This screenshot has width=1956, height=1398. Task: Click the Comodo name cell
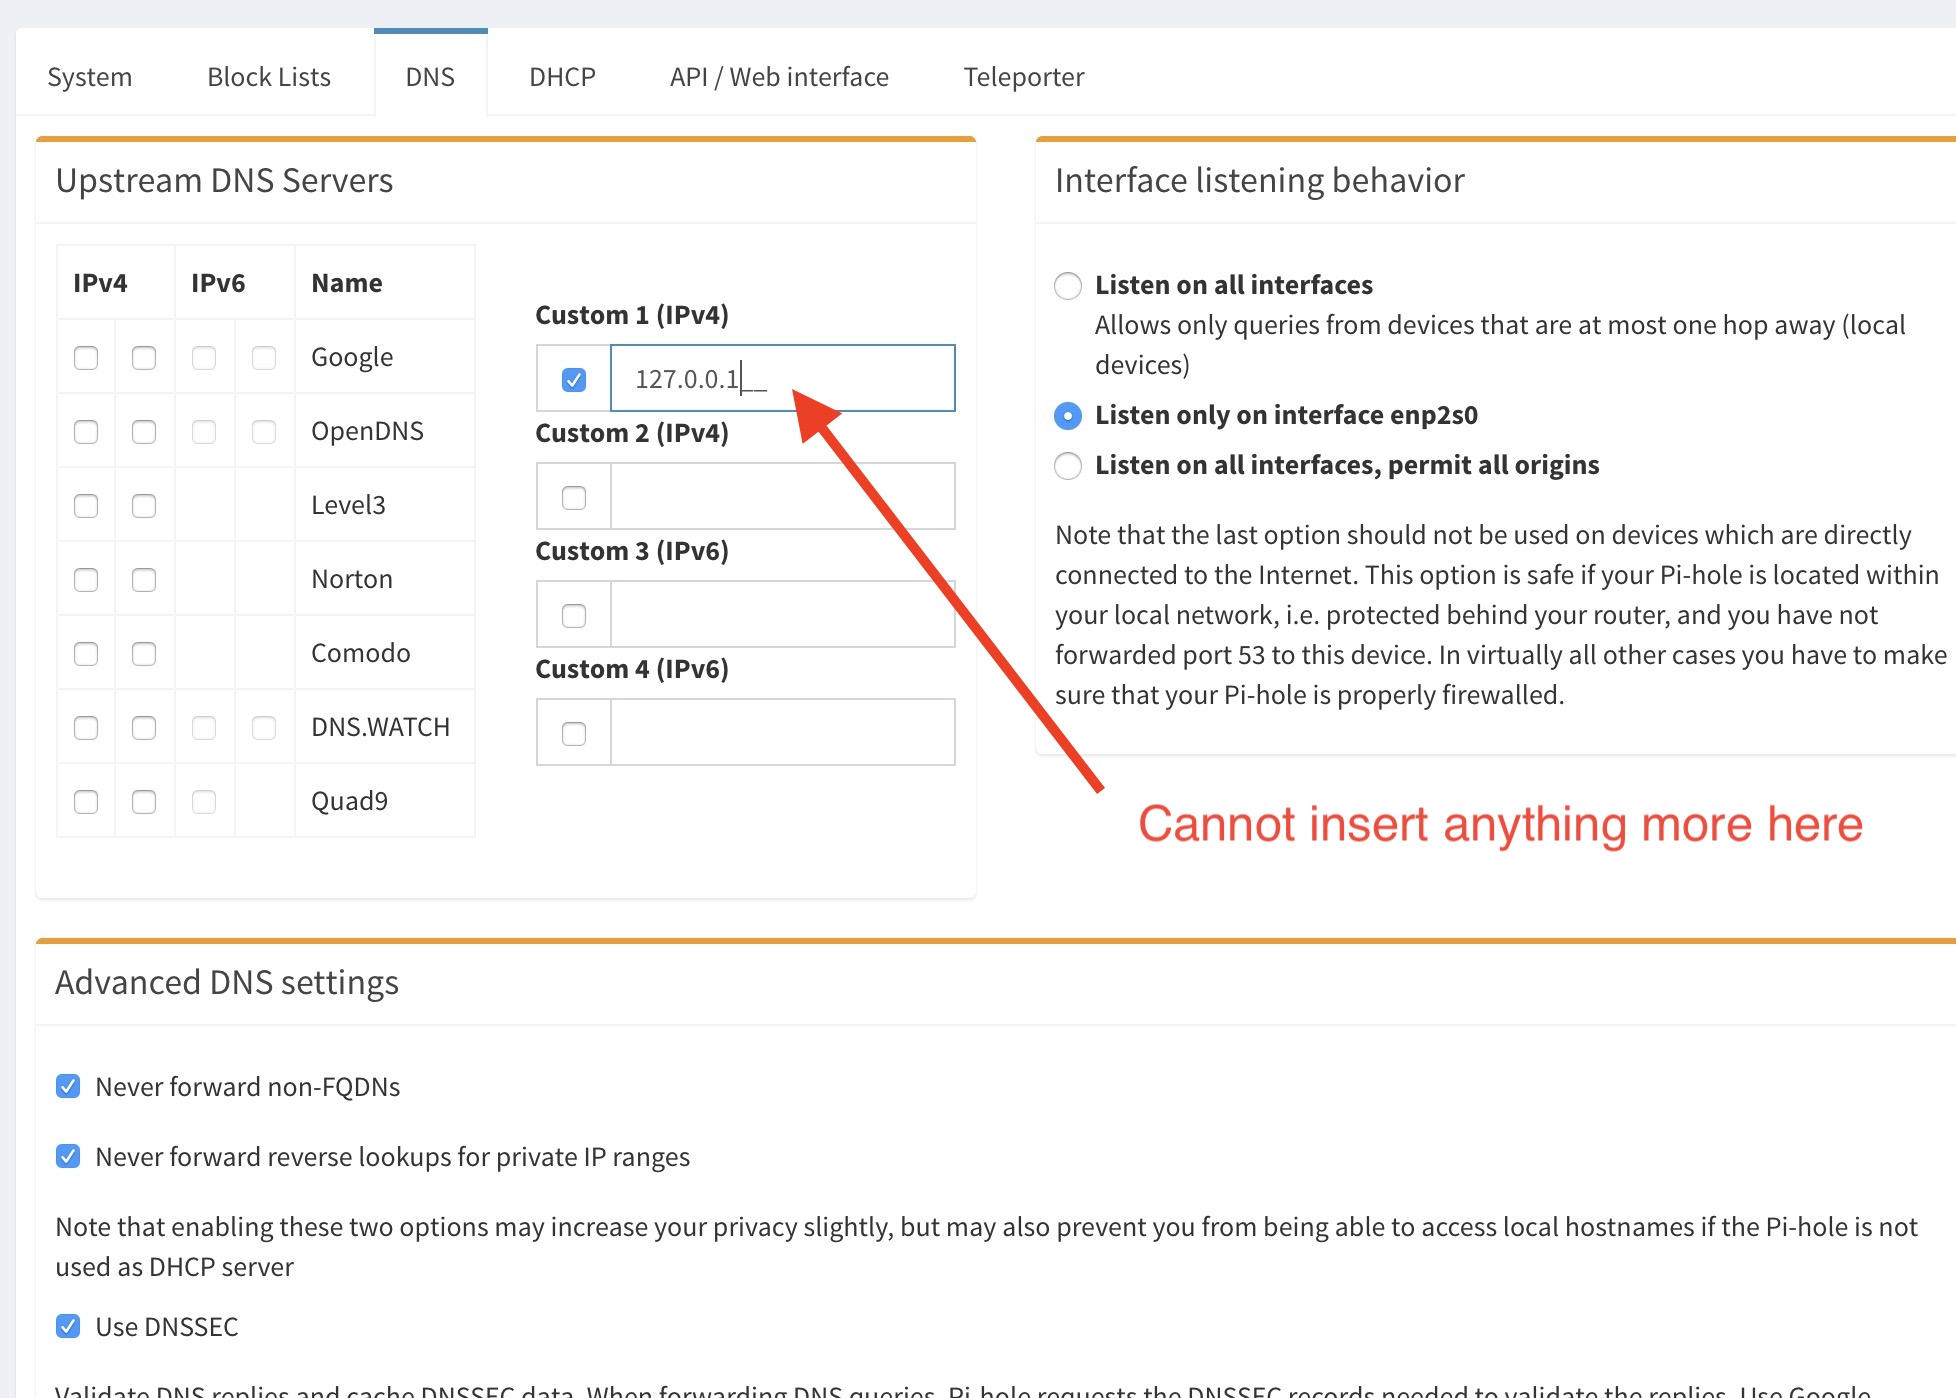pos(385,653)
